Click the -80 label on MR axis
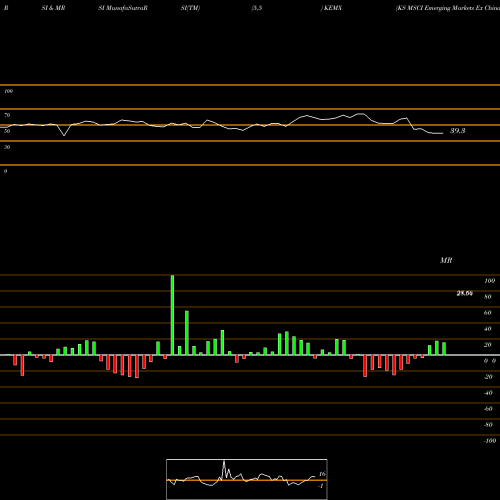 [x=488, y=425]
